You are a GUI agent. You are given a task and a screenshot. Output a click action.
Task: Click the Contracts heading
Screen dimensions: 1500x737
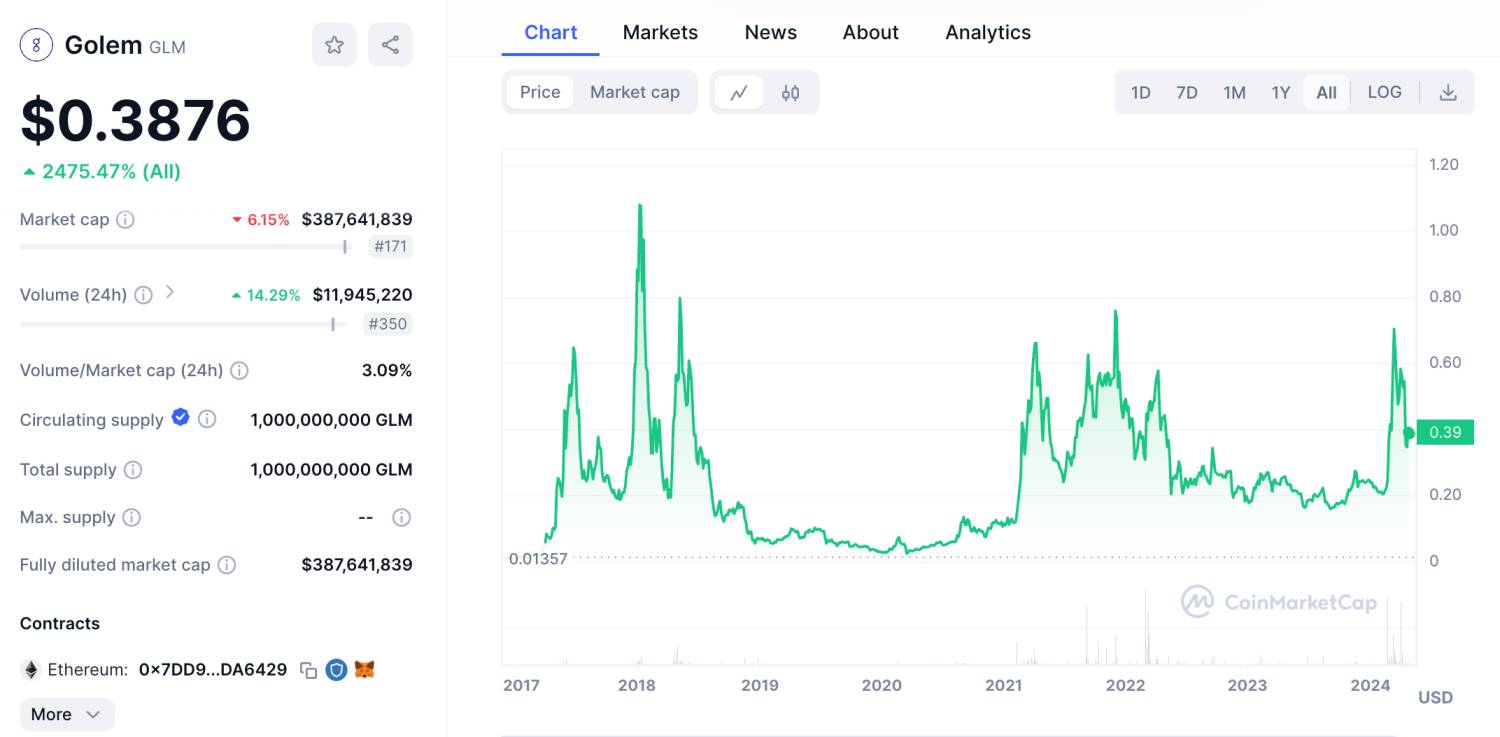click(60, 623)
